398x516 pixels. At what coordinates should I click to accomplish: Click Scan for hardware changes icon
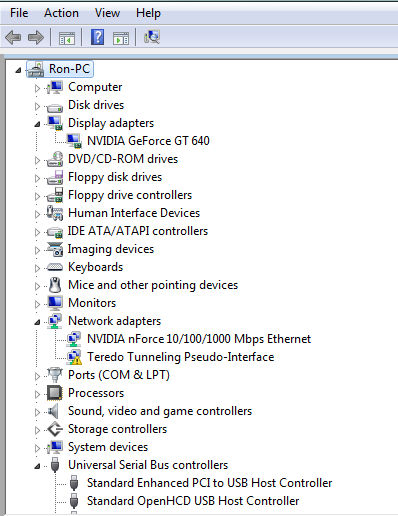tap(152, 37)
